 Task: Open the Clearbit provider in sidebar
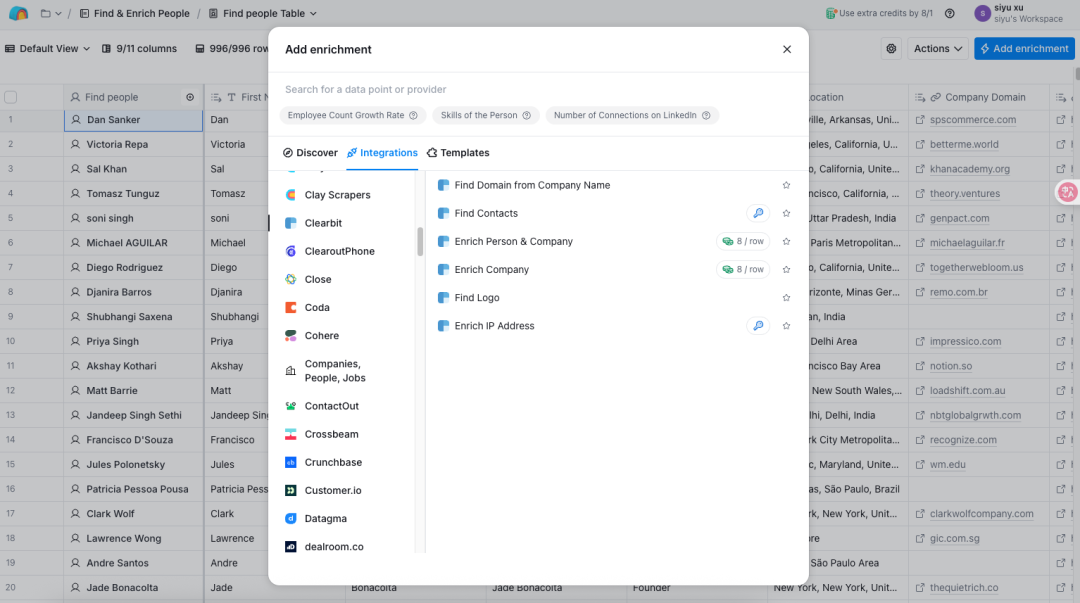[x=323, y=223]
